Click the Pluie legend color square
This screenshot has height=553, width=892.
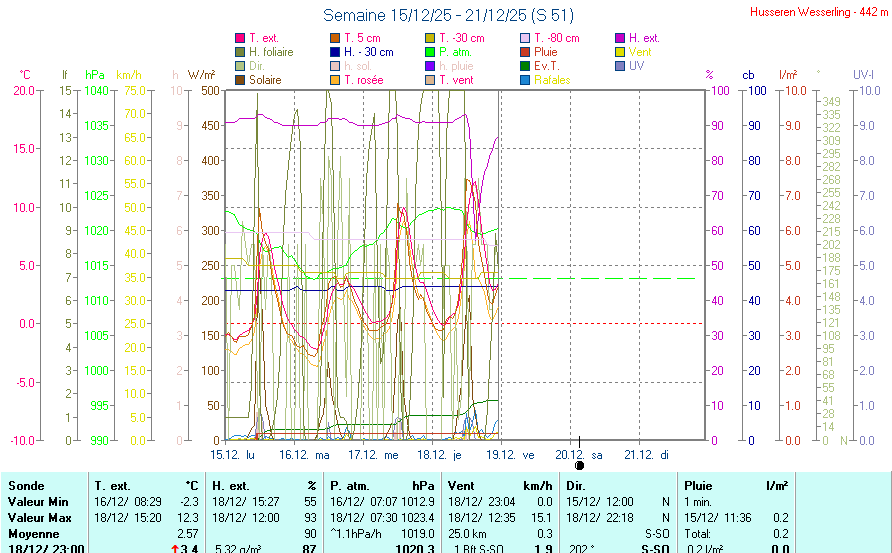[x=525, y=52]
